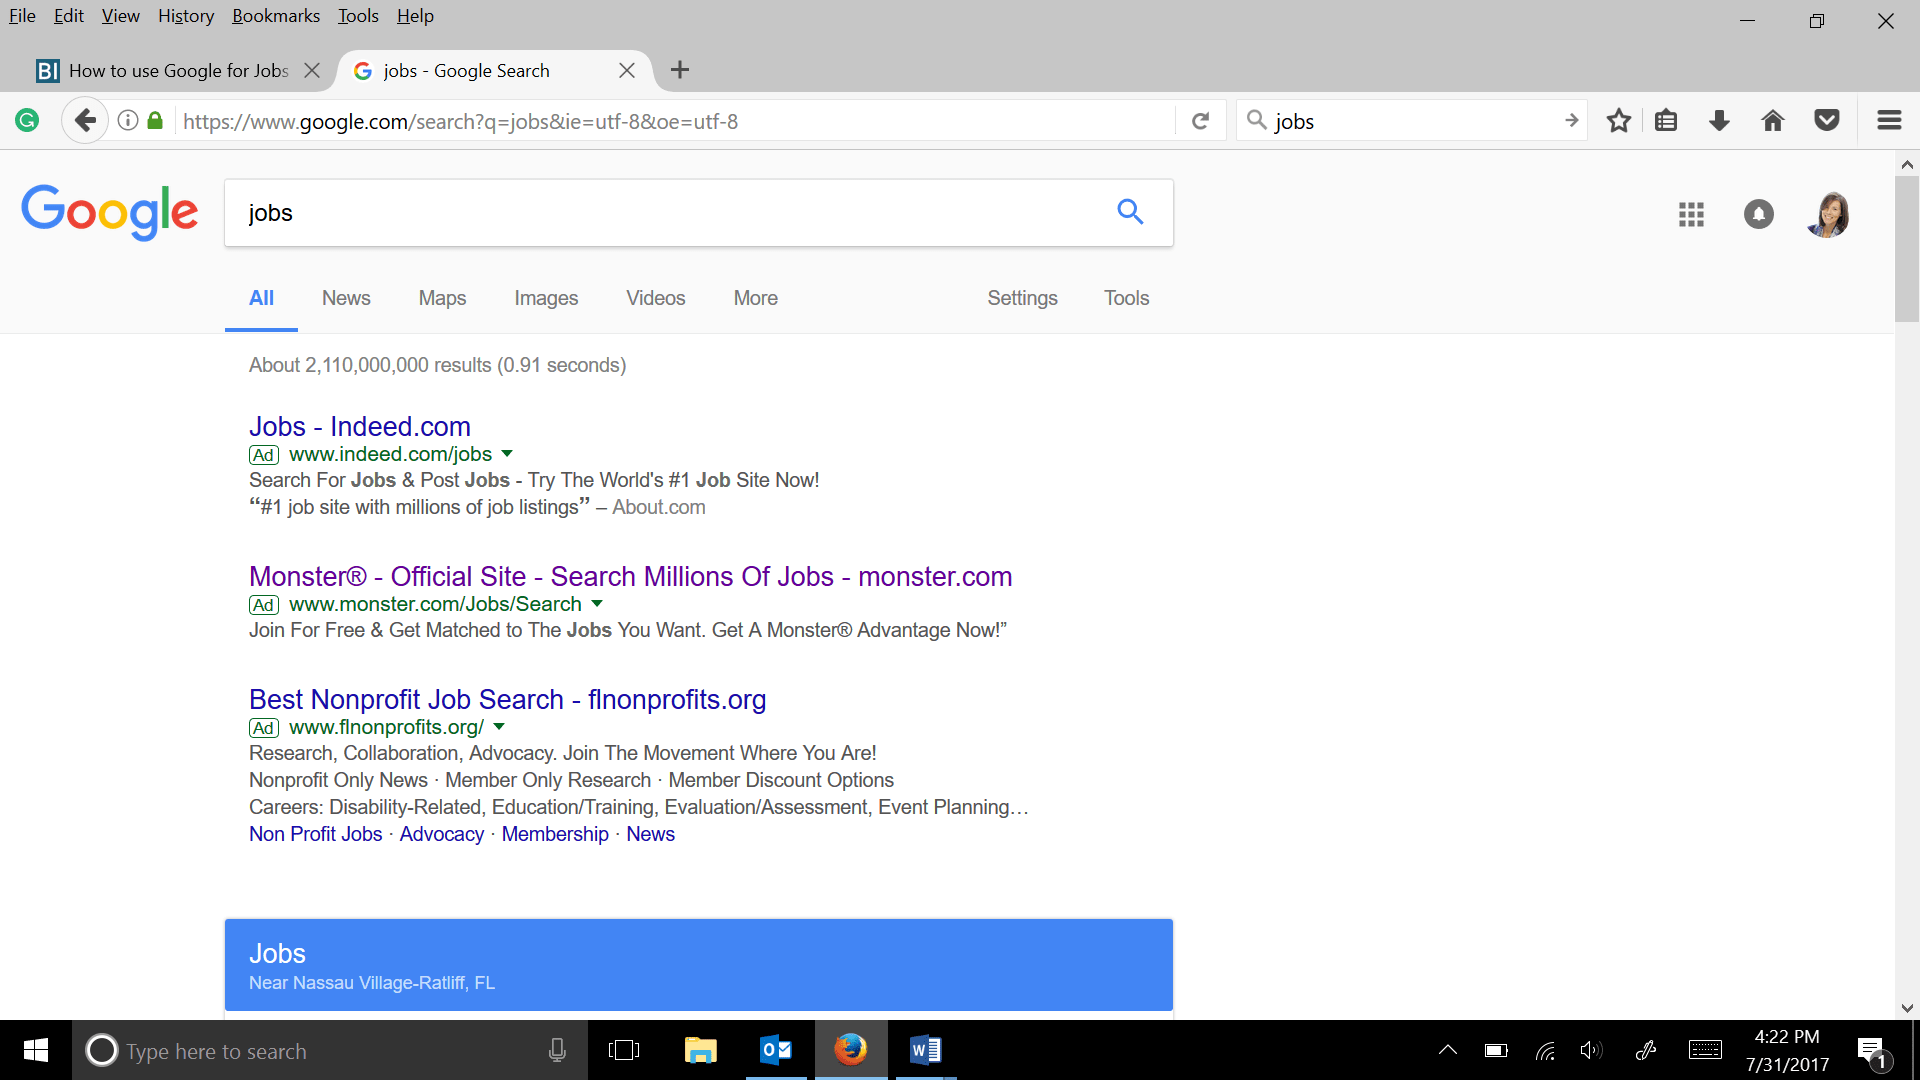
Task: Expand the Monster ad dropdown arrow
Action: (x=597, y=603)
